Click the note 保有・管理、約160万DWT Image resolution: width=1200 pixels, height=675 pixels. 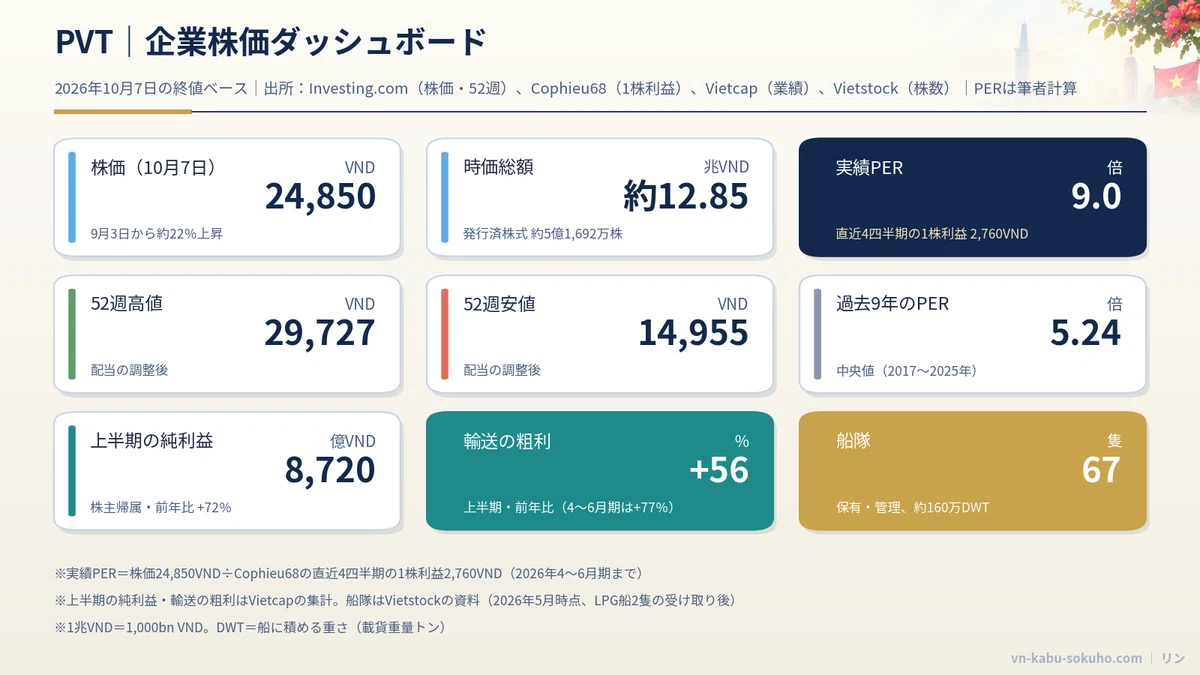click(x=912, y=508)
